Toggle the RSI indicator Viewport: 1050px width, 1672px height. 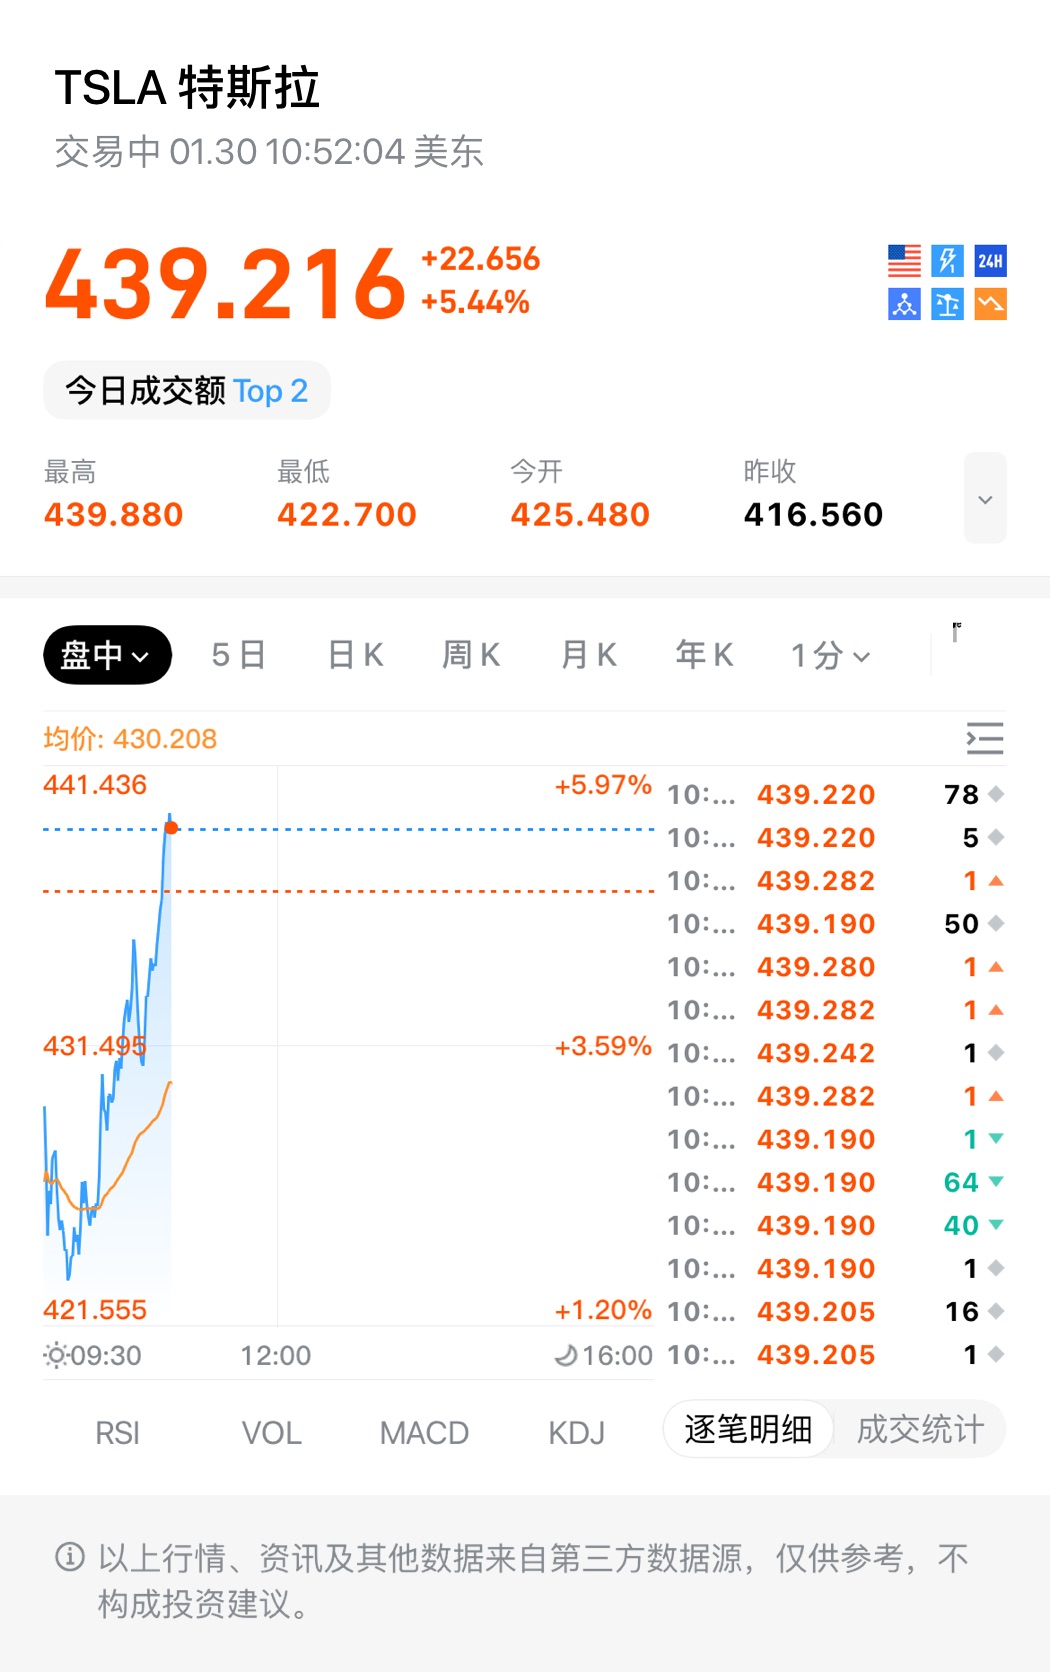point(117,1433)
